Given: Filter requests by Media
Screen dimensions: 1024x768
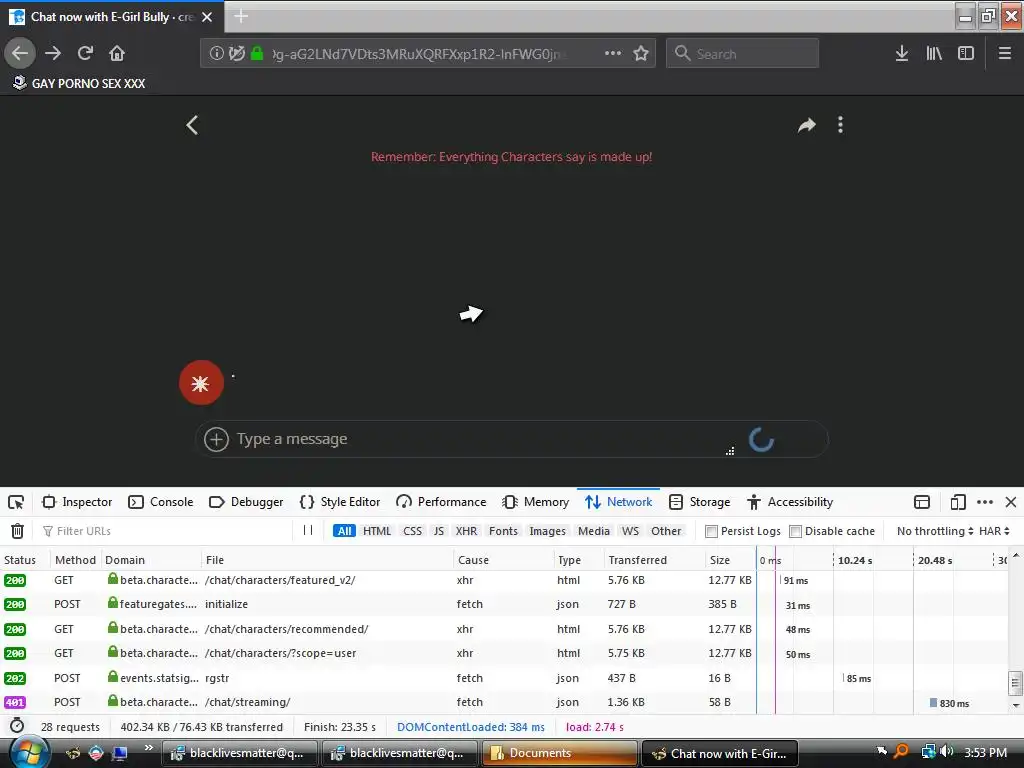Looking at the screenshot, I should (x=594, y=531).
